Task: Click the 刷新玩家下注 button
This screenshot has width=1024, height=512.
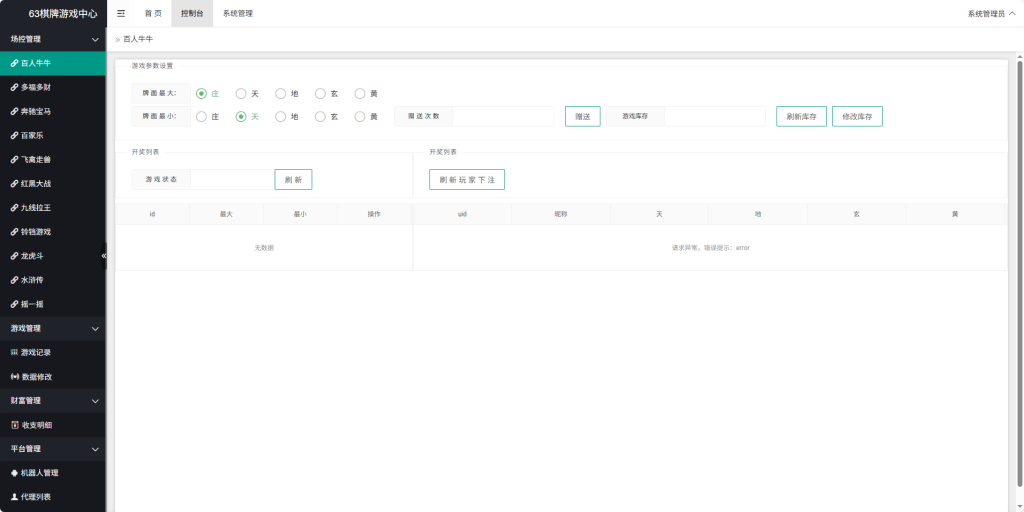Action: point(467,180)
